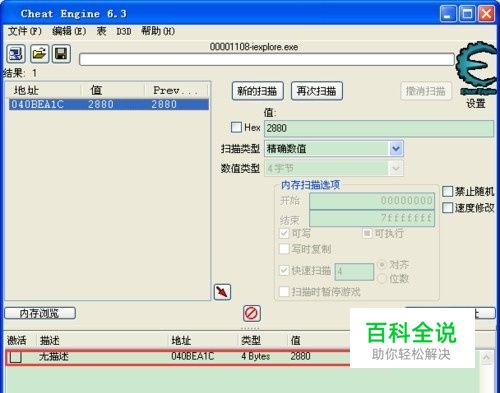Open the 表 menu
The width and height of the screenshot is (500, 393).
(101, 31)
